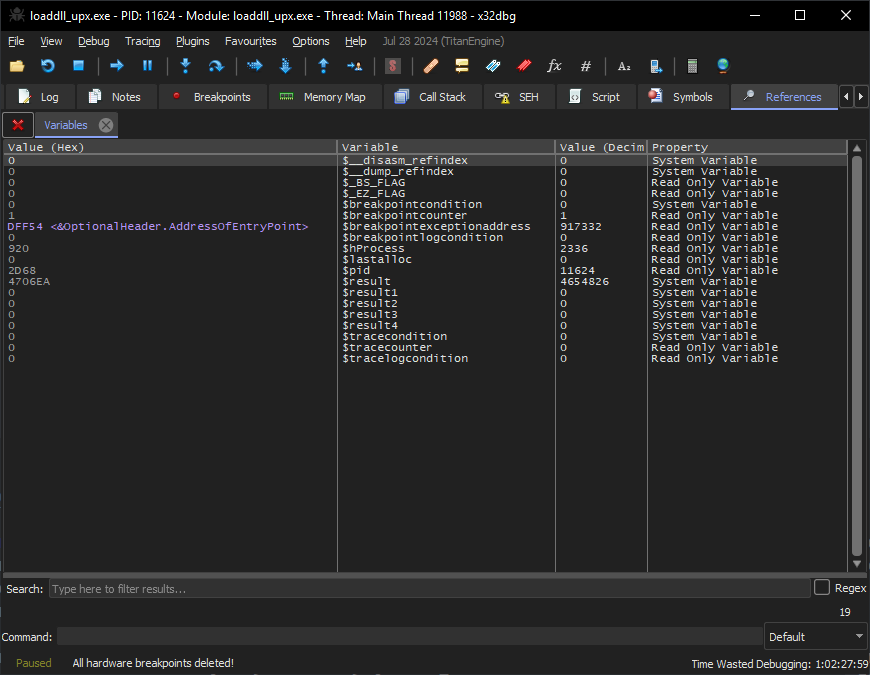Click the Step Over icon
870x675 pixels.
[x=215, y=66]
